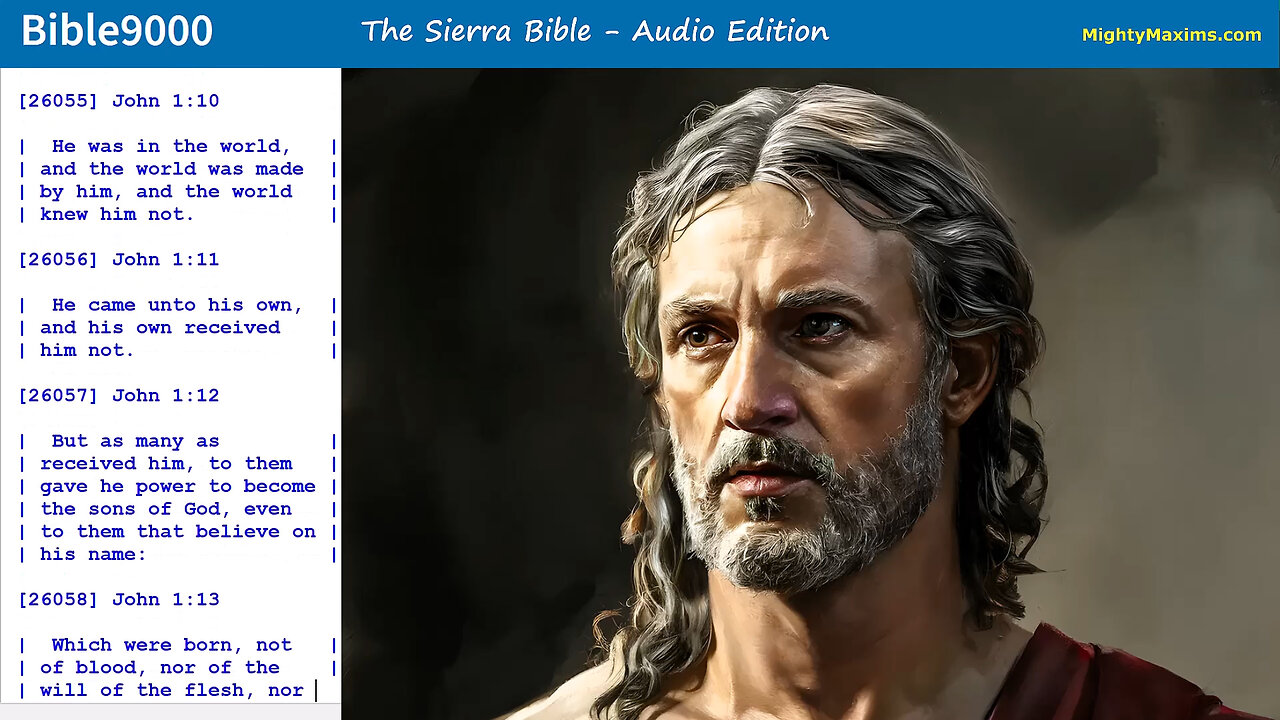Click the line 'by him, and the world'
This screenshot has height=720, width=1280.
click(166, 192)
